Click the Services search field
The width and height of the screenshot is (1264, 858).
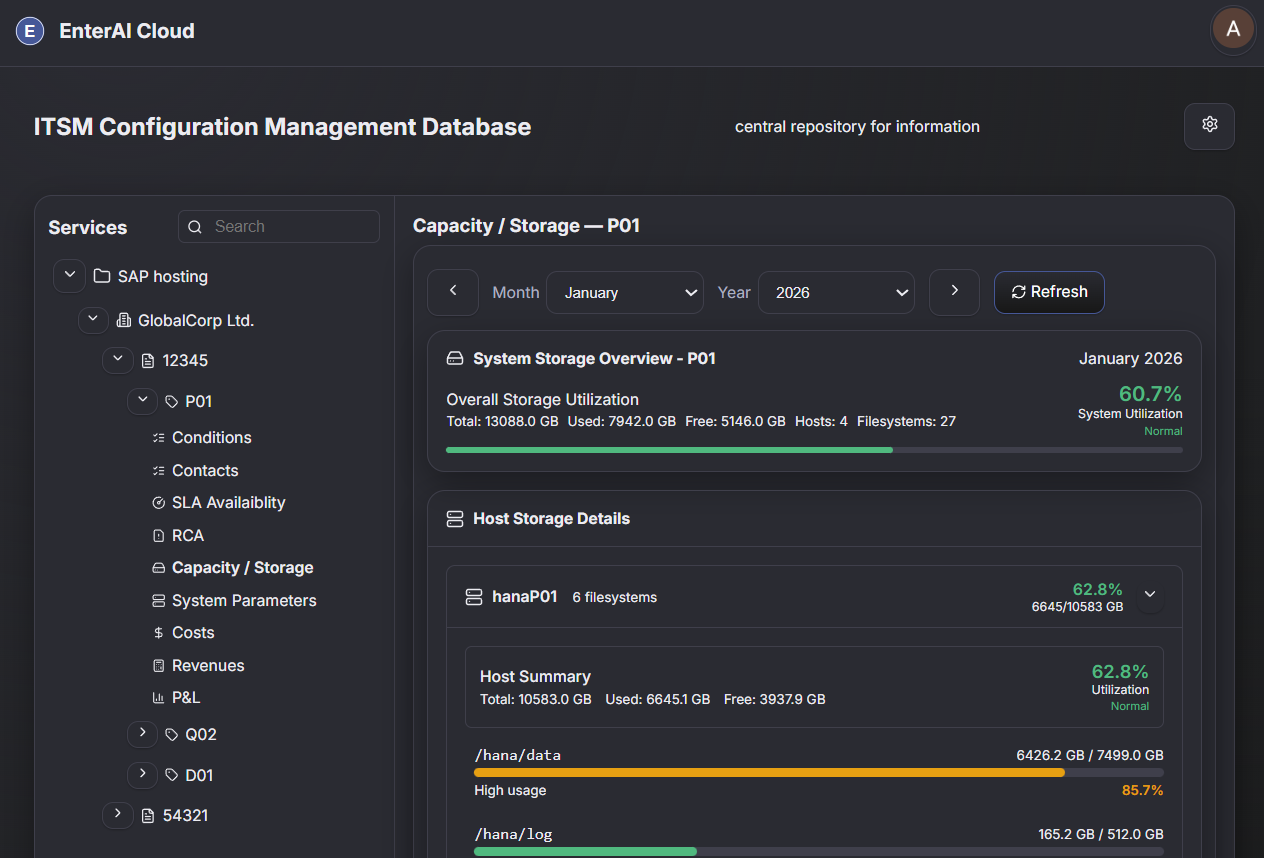click(290, 227)
